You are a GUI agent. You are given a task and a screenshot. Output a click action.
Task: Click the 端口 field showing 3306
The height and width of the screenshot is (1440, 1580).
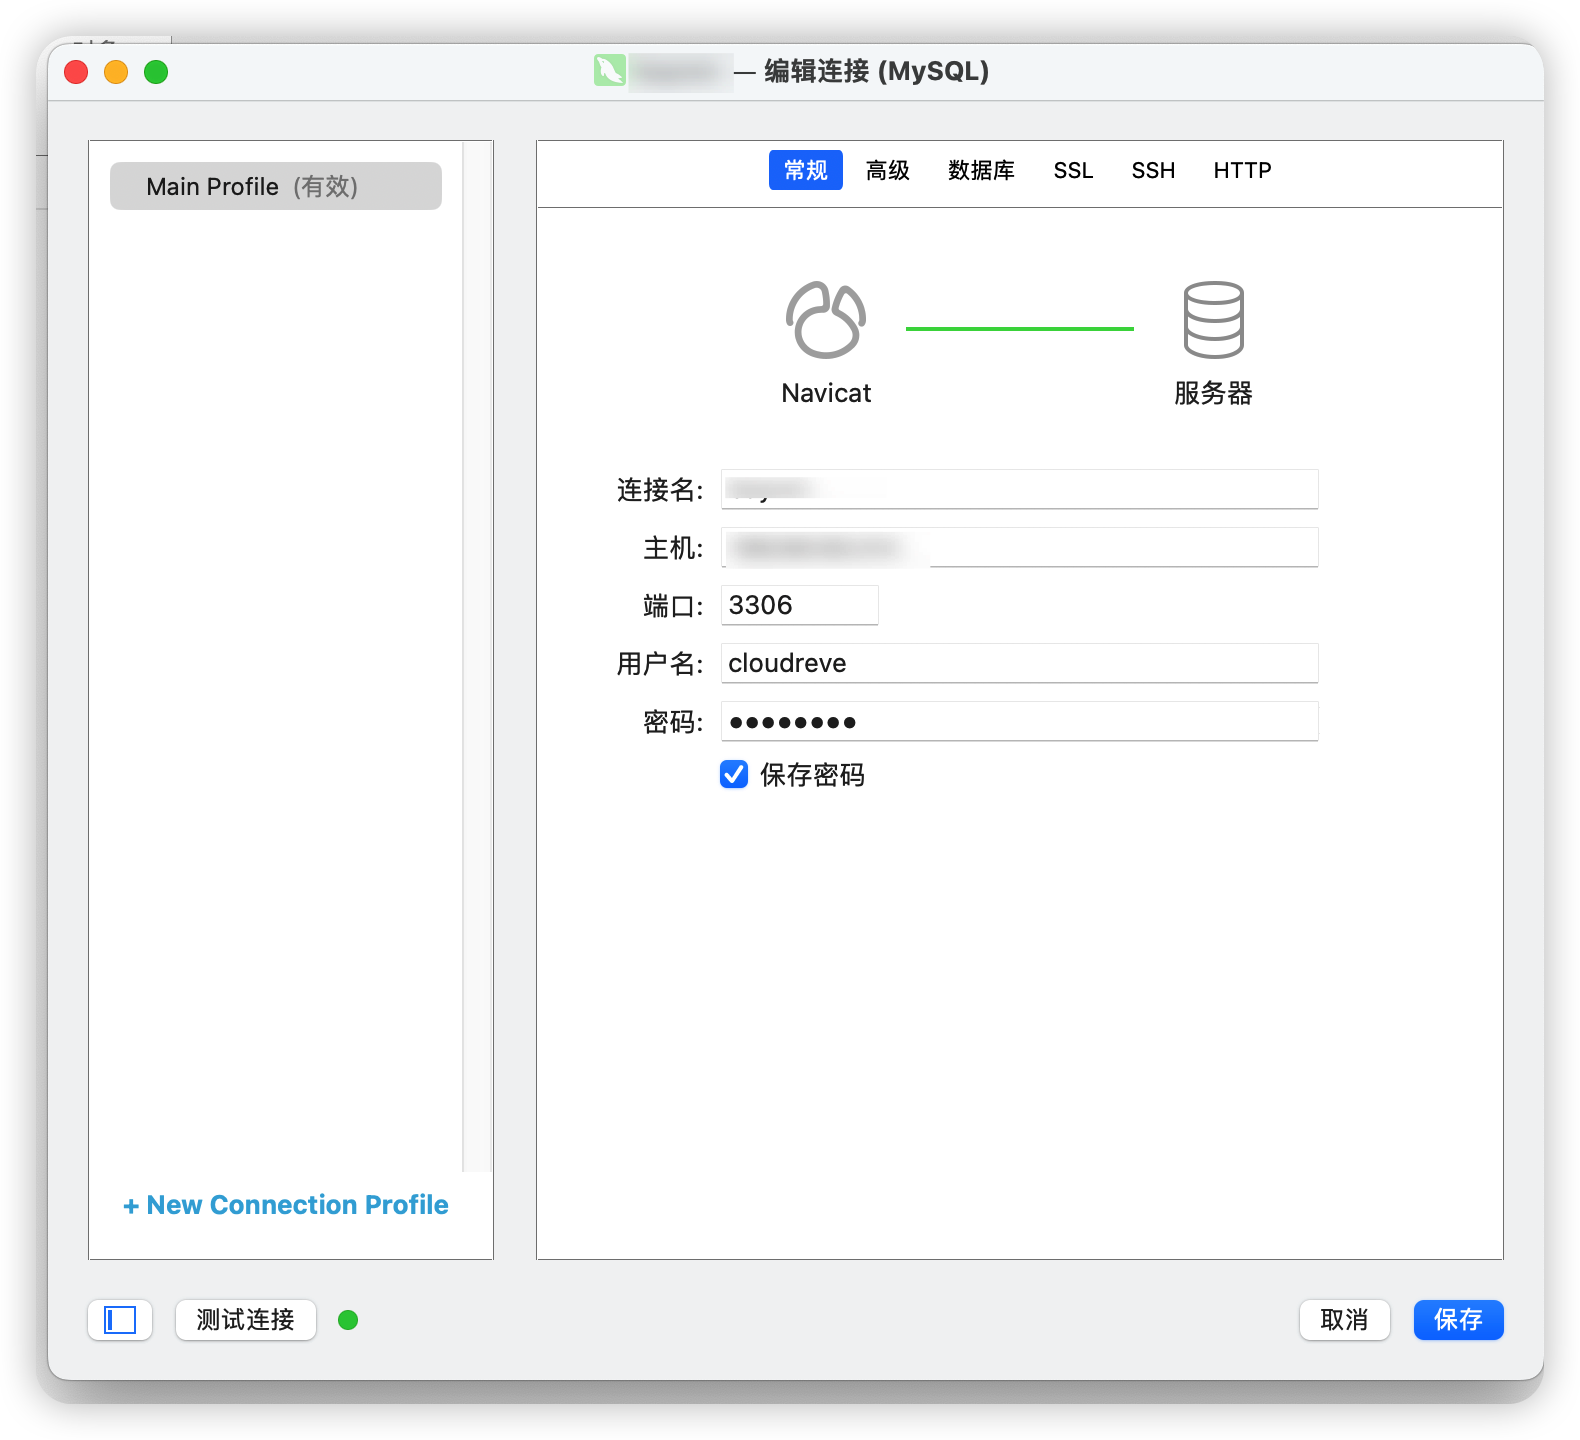tap(800, 605)
